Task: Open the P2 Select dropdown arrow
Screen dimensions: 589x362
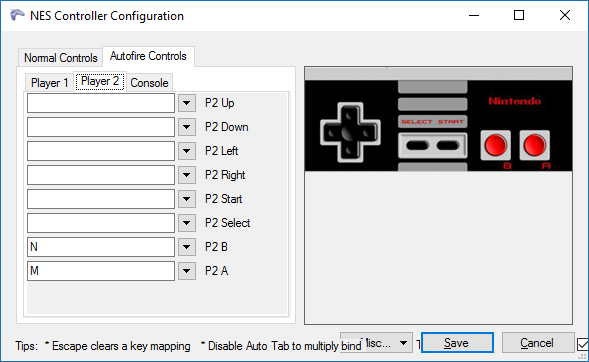Action: click(187, 223)
